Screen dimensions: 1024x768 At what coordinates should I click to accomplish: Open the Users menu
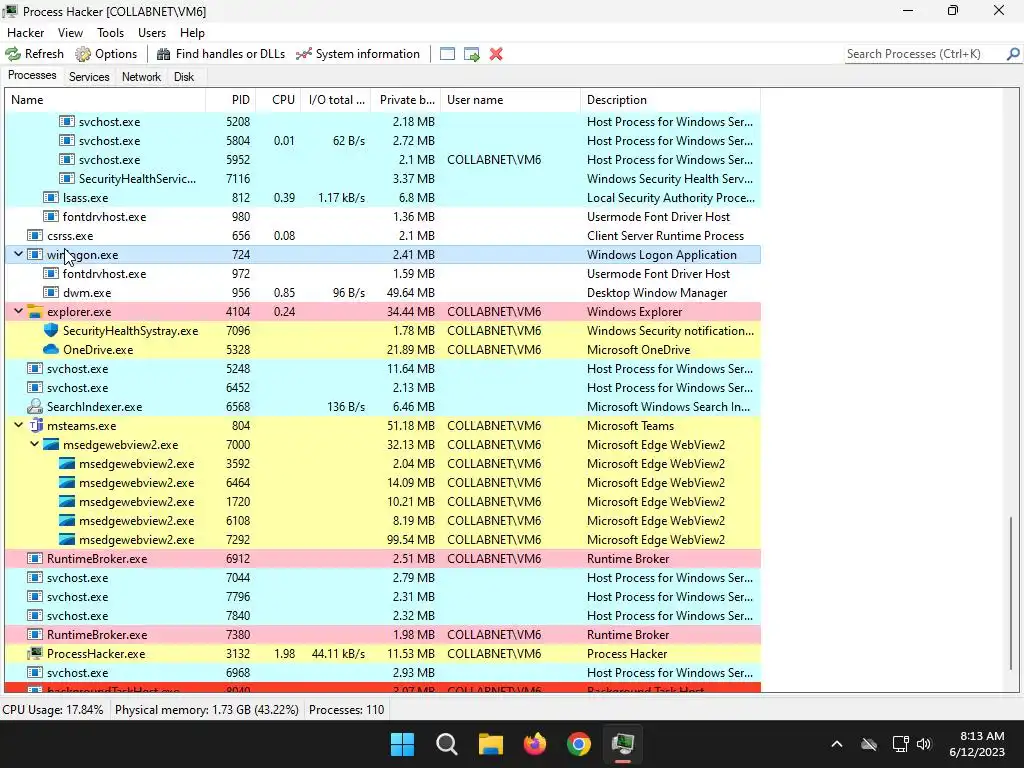click(152, 33)
